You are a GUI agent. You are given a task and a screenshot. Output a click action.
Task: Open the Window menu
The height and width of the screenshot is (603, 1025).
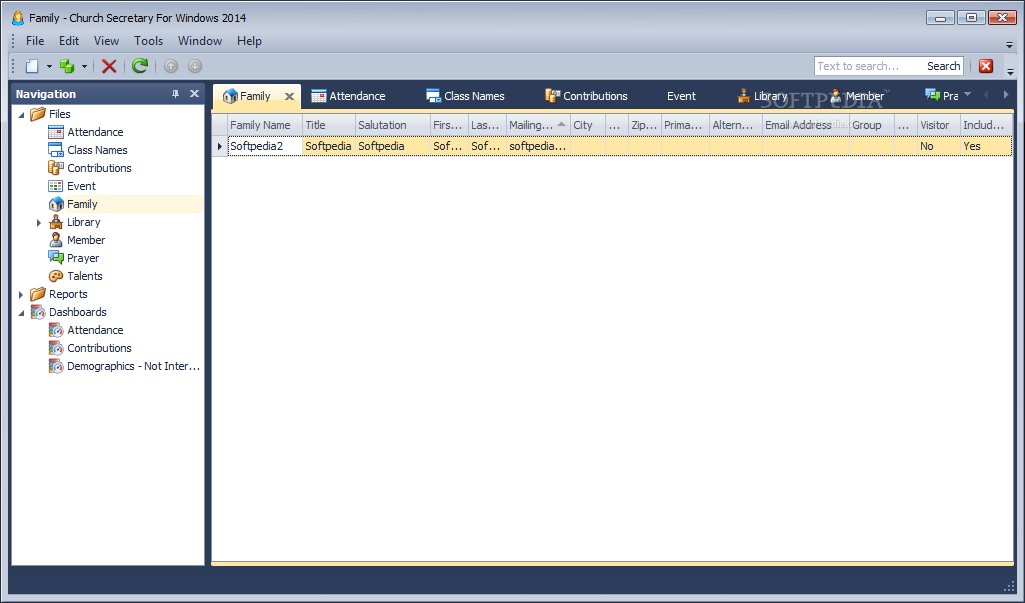200,41
